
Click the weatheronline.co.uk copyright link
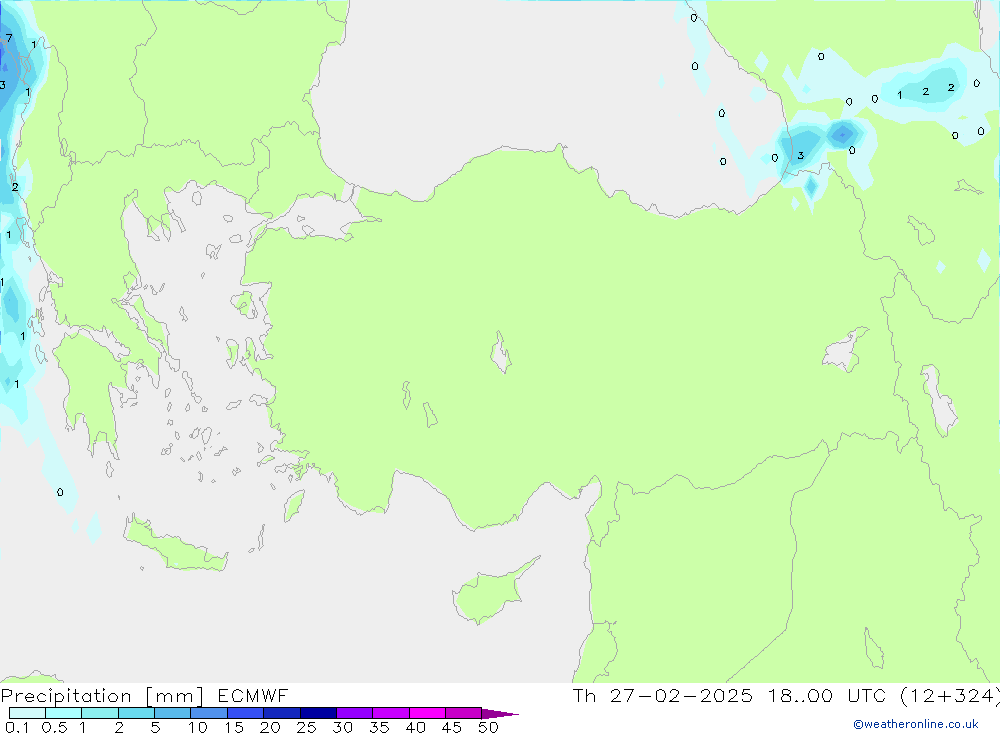(915, 724)
